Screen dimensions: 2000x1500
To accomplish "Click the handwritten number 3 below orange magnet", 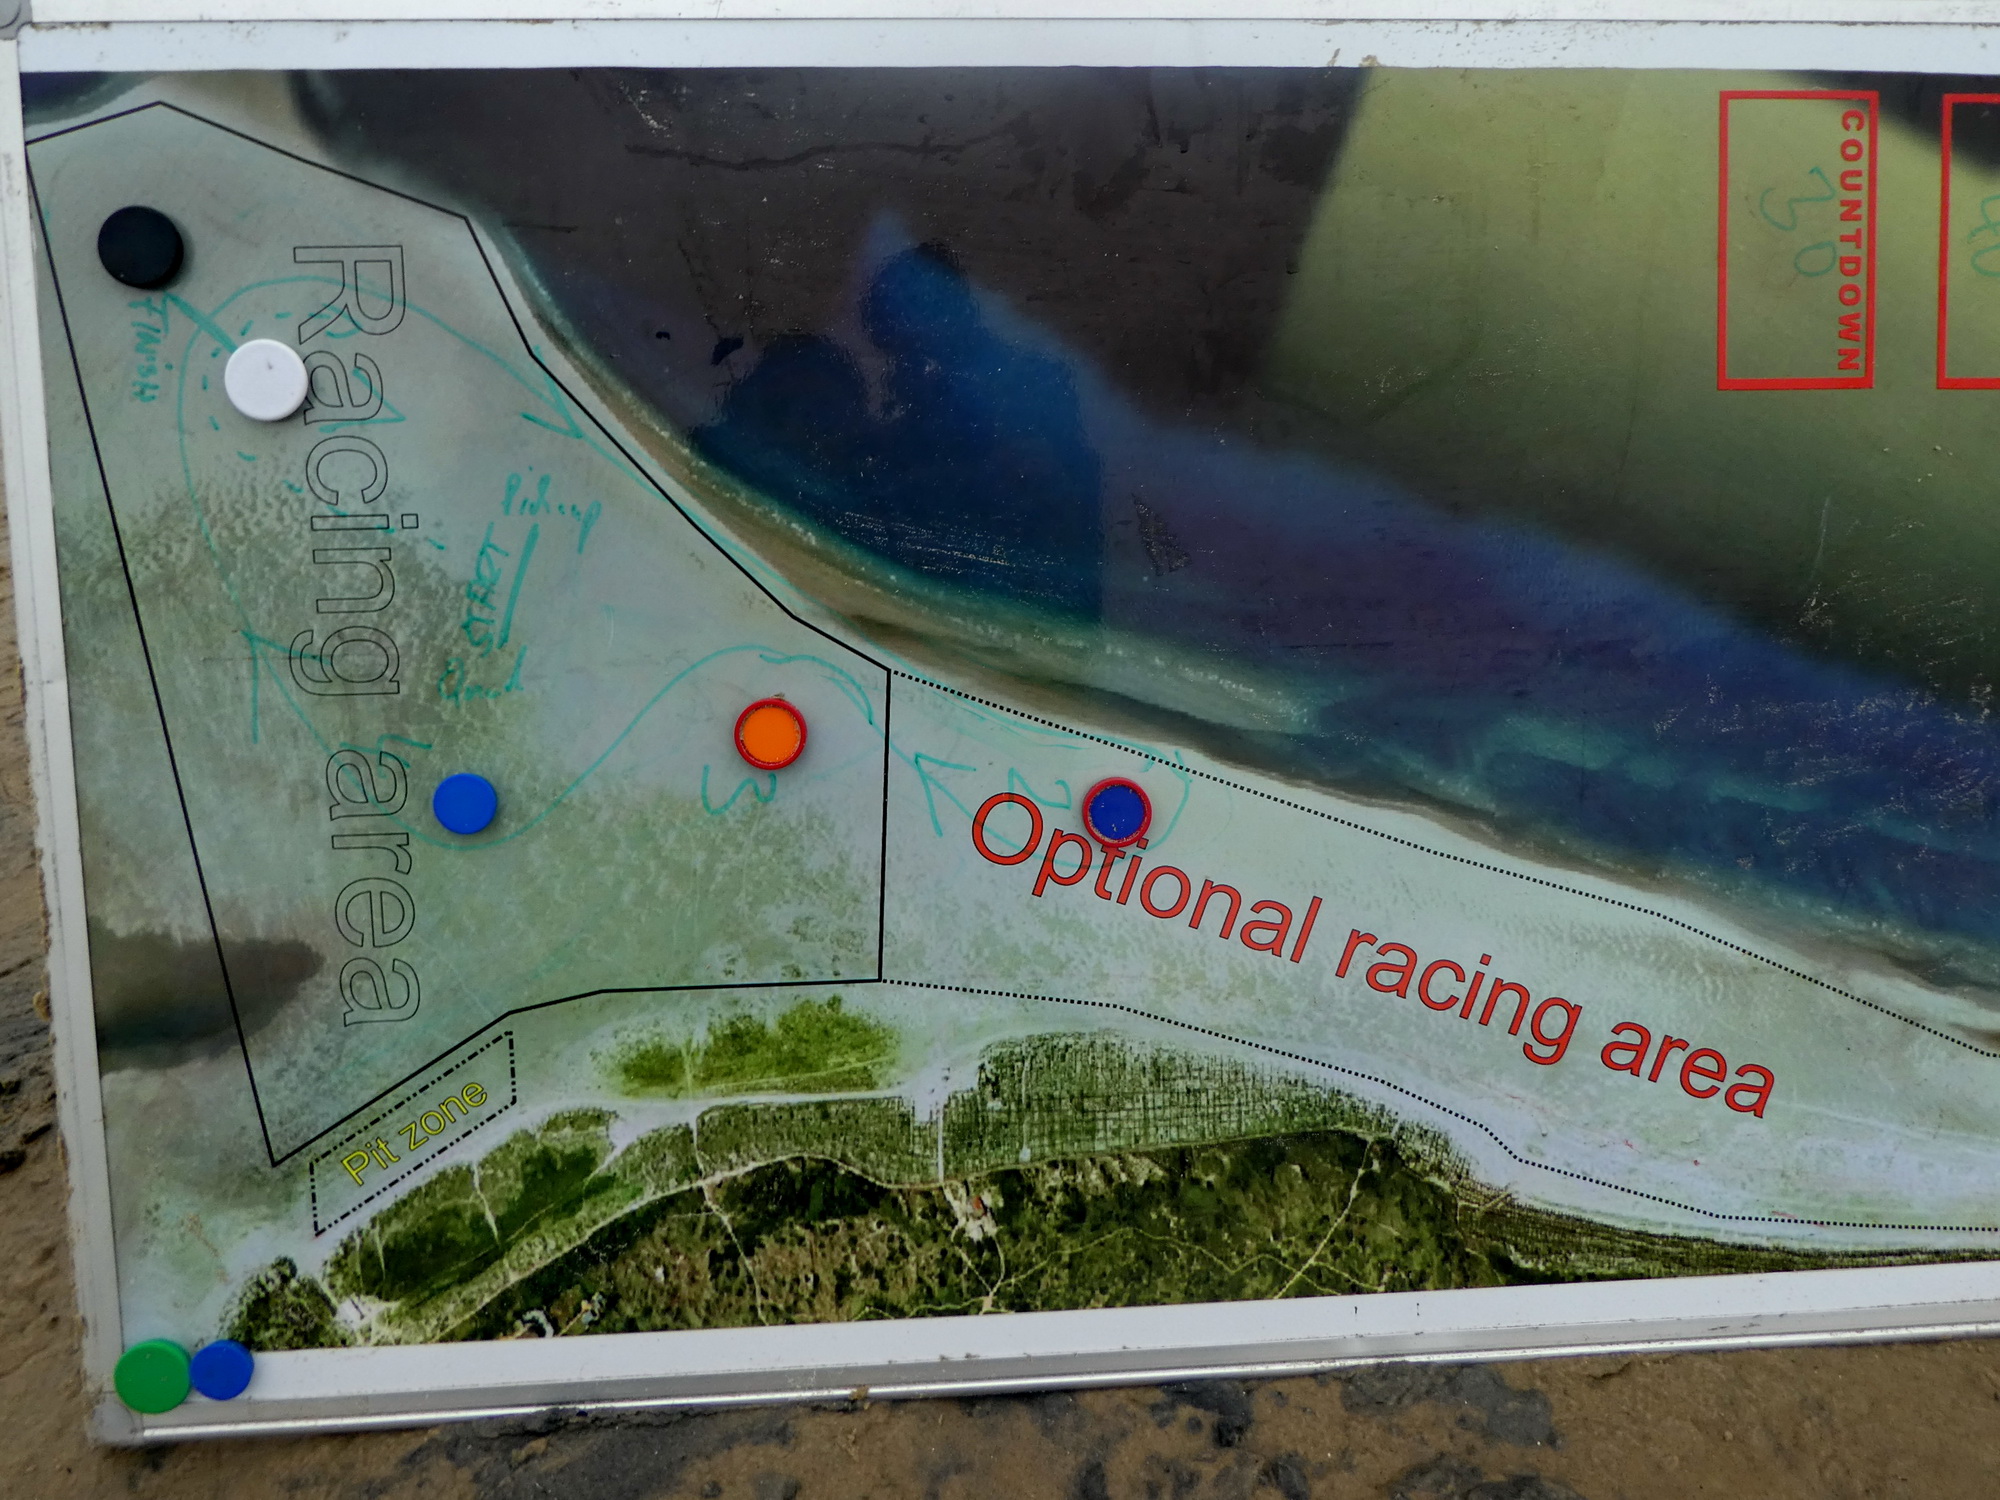I will (740, 788).
